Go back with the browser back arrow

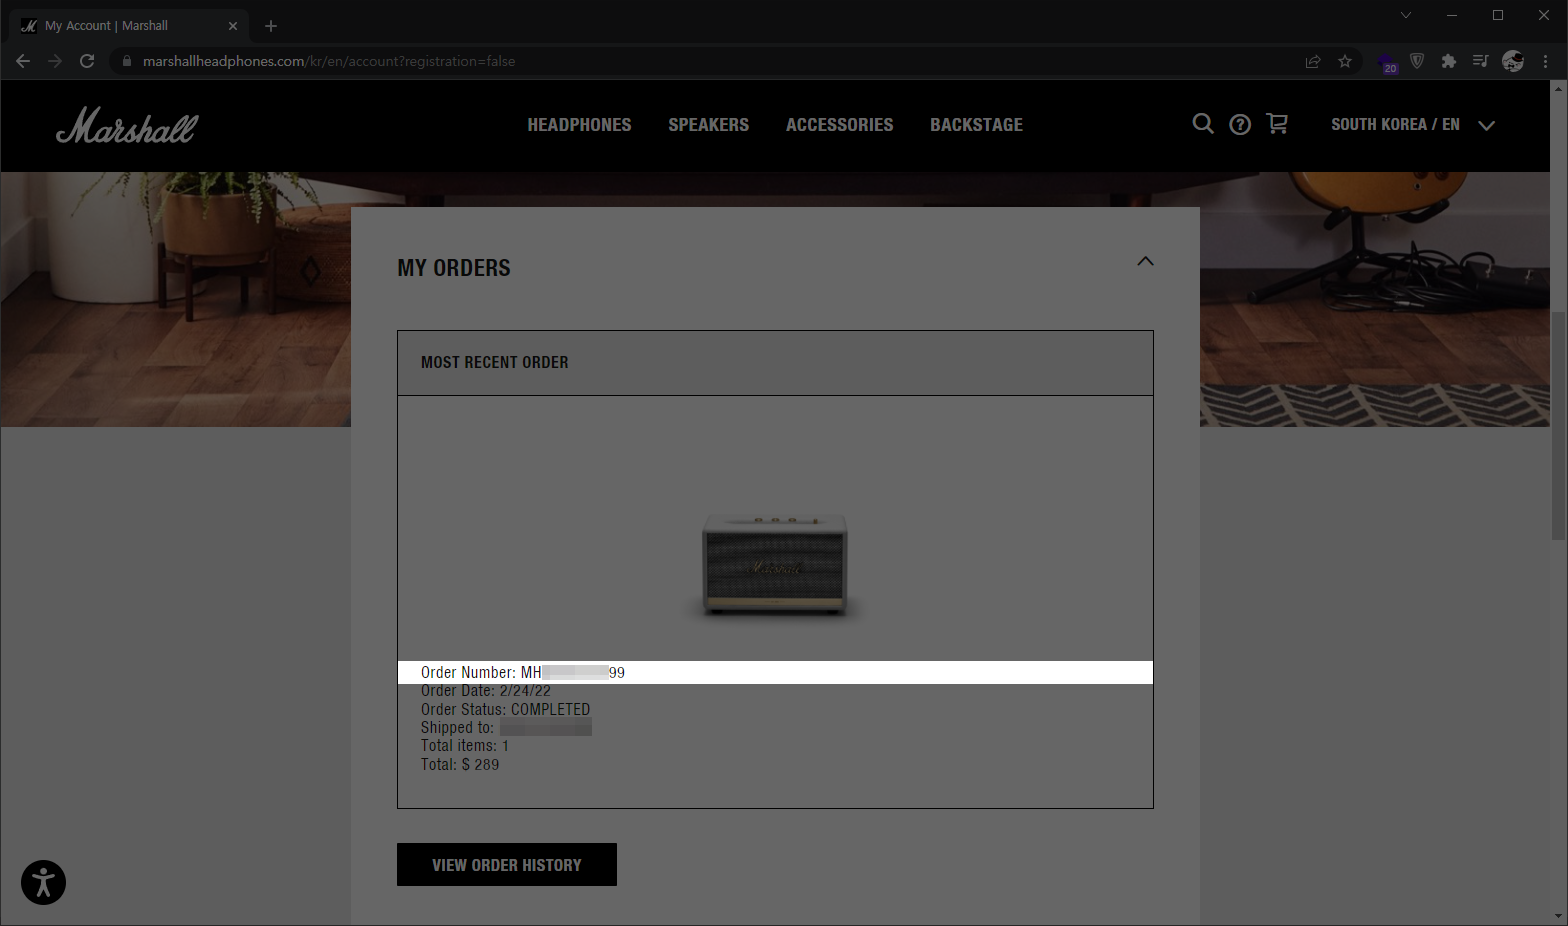pos(23,61)
